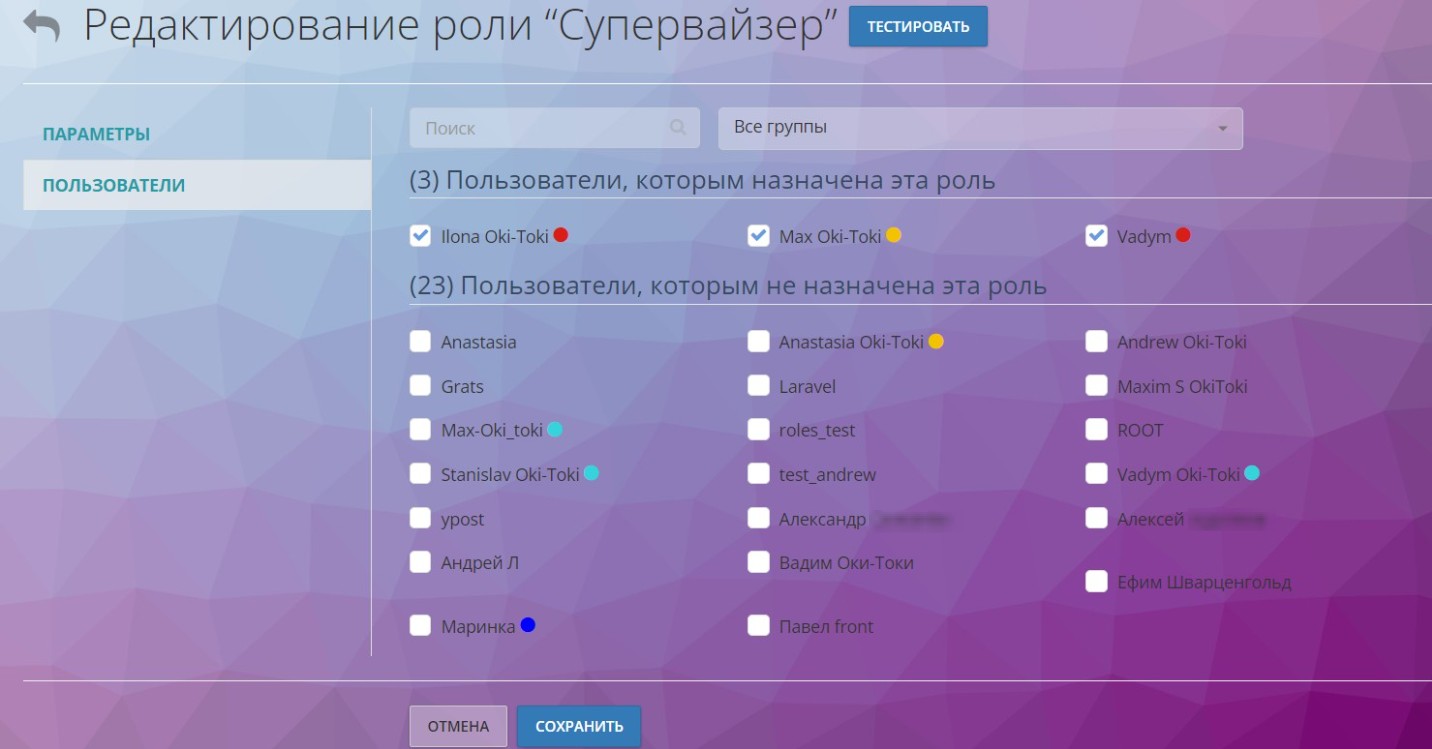Check the Maxim S OkiToki checkbox
1432x749 pixels.
1096,386
